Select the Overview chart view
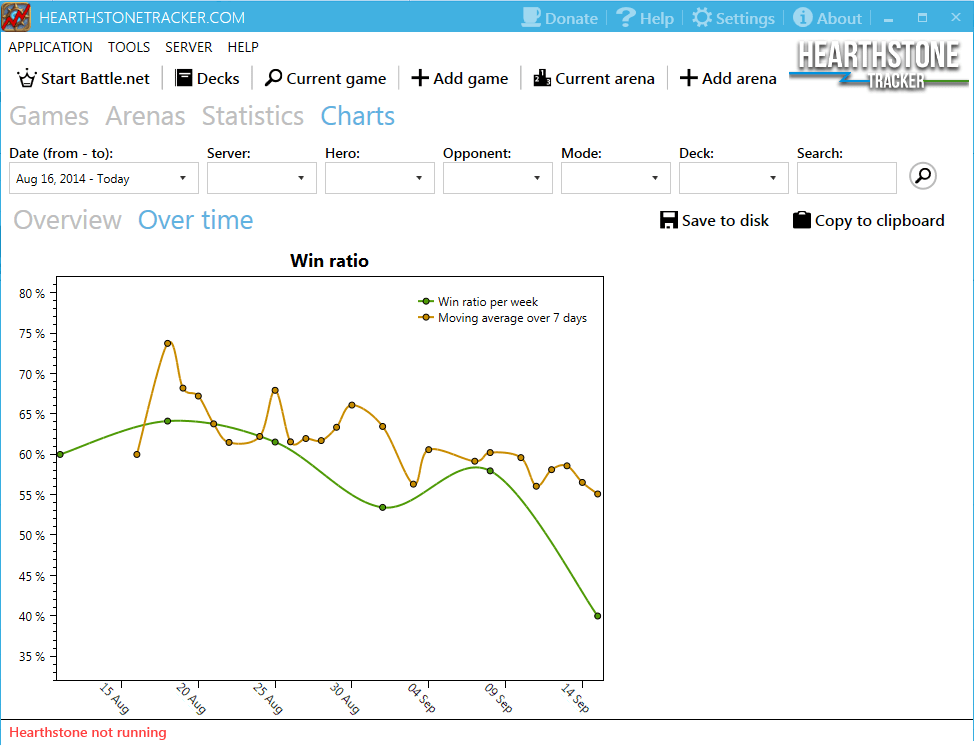The height and width of the screenshot is (746, 974). coord(67,220)
